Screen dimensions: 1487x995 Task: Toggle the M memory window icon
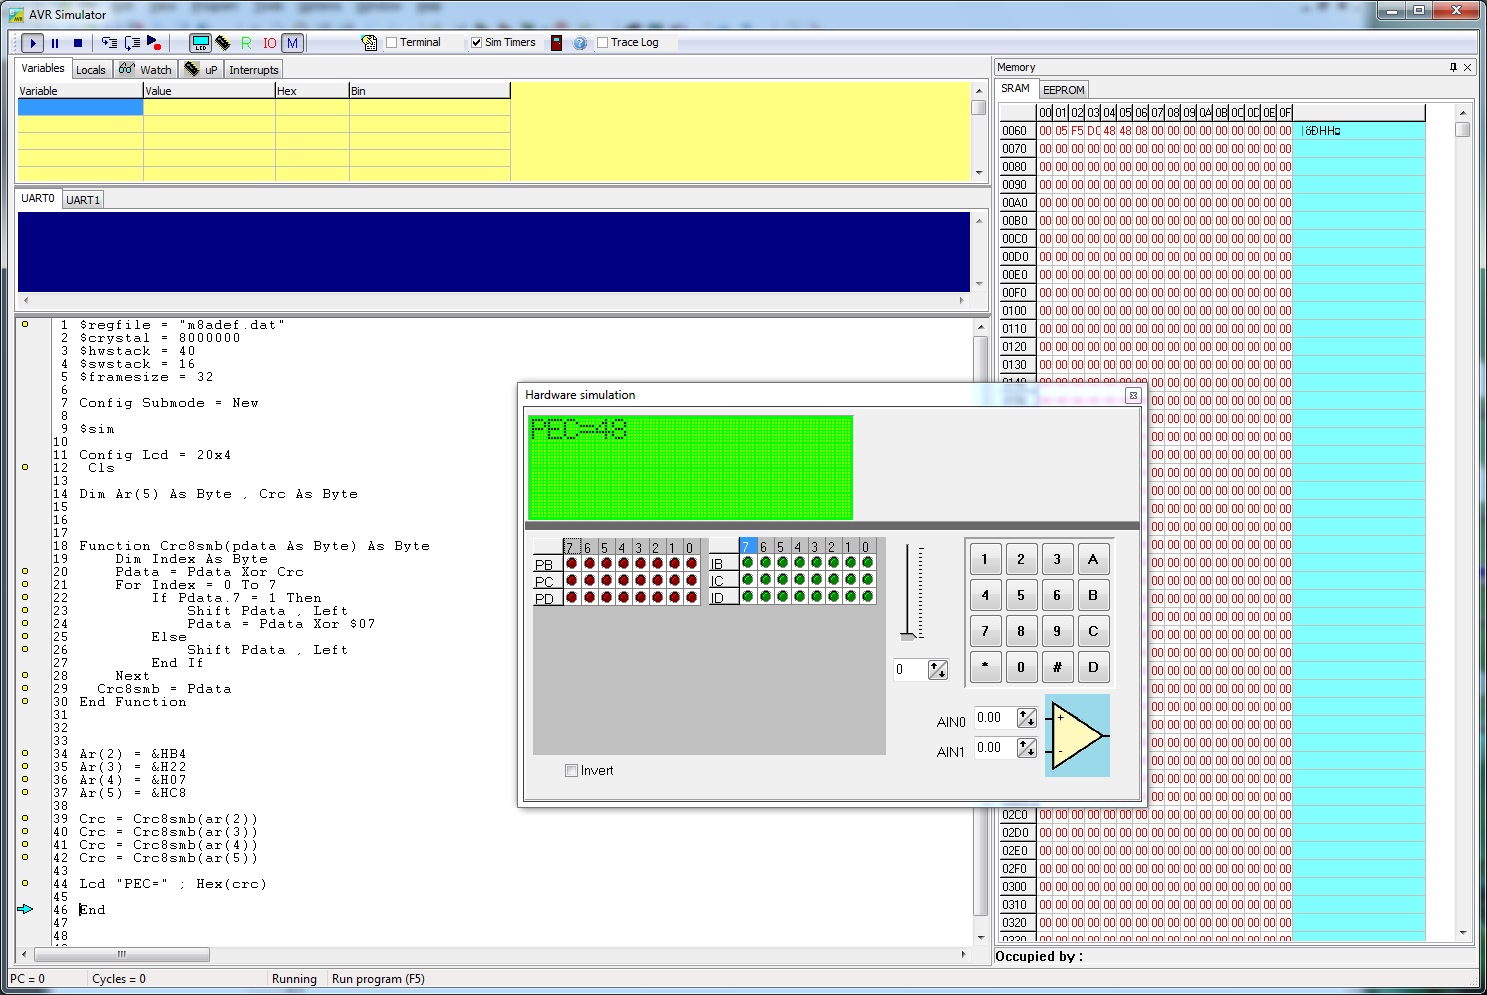tap(292, 43)
